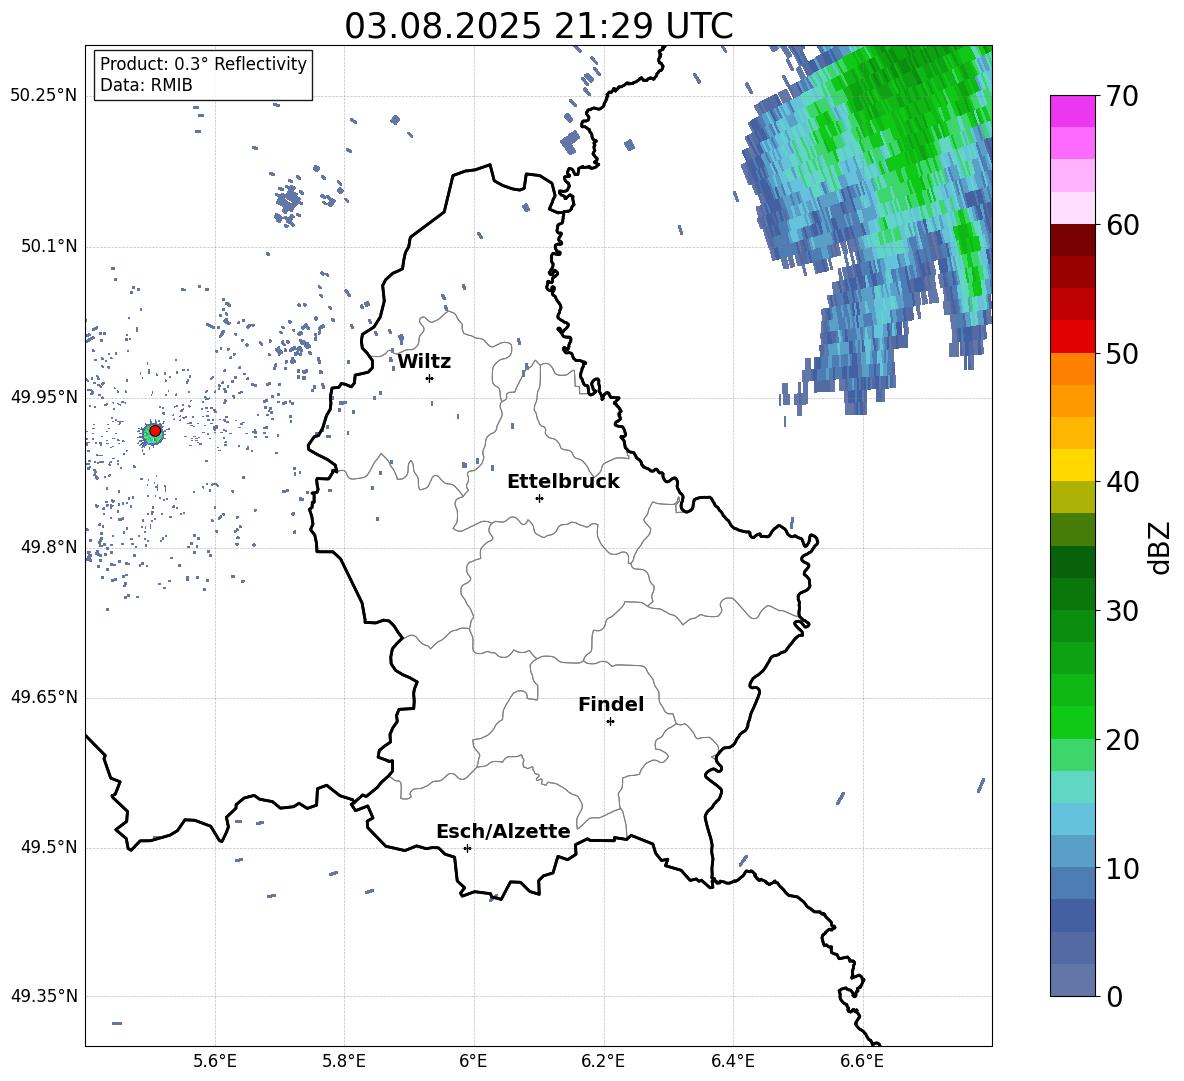Click the yellow colorbar segment above 40
Image resolution: width=1184 pixels, height=1081 pixels.
click(x=1072, y=465)
